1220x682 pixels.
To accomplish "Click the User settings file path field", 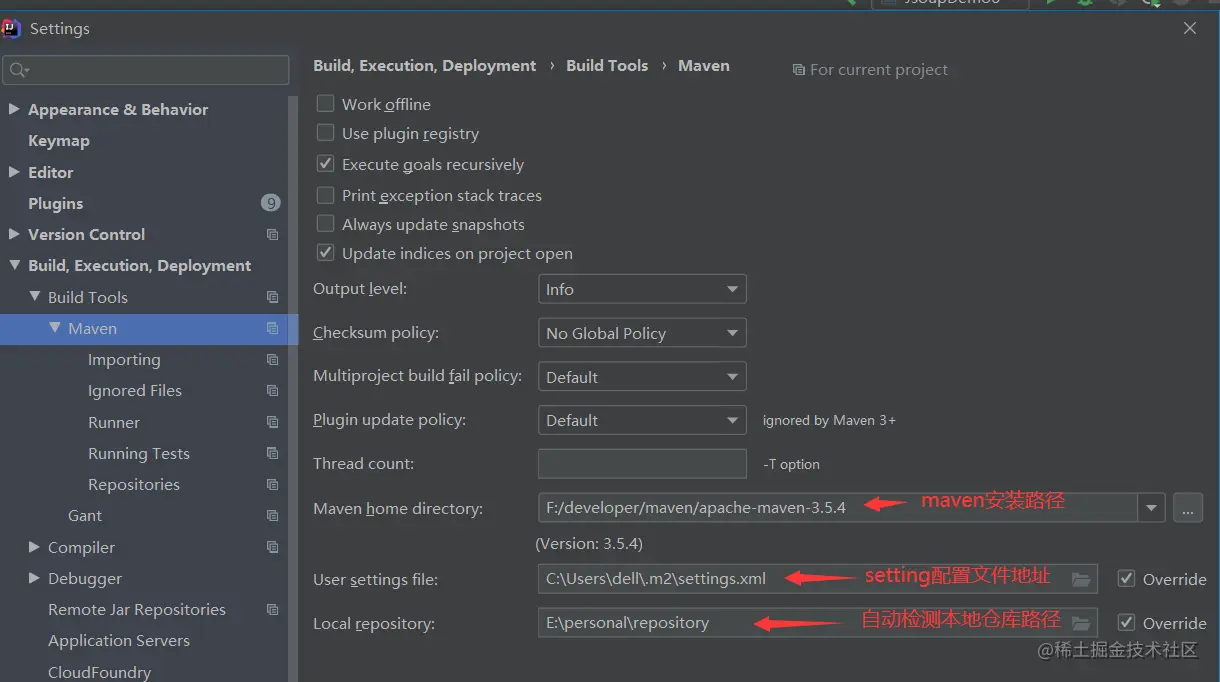I will pyautogui.click(x=817, y=579).
